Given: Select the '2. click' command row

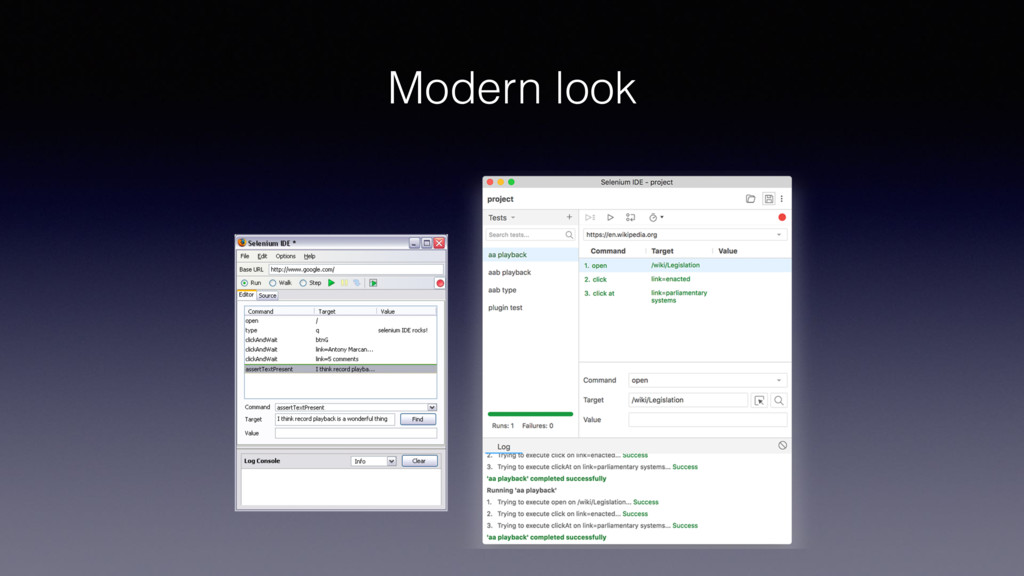Looking at the screenshot, I should [684, 279].
